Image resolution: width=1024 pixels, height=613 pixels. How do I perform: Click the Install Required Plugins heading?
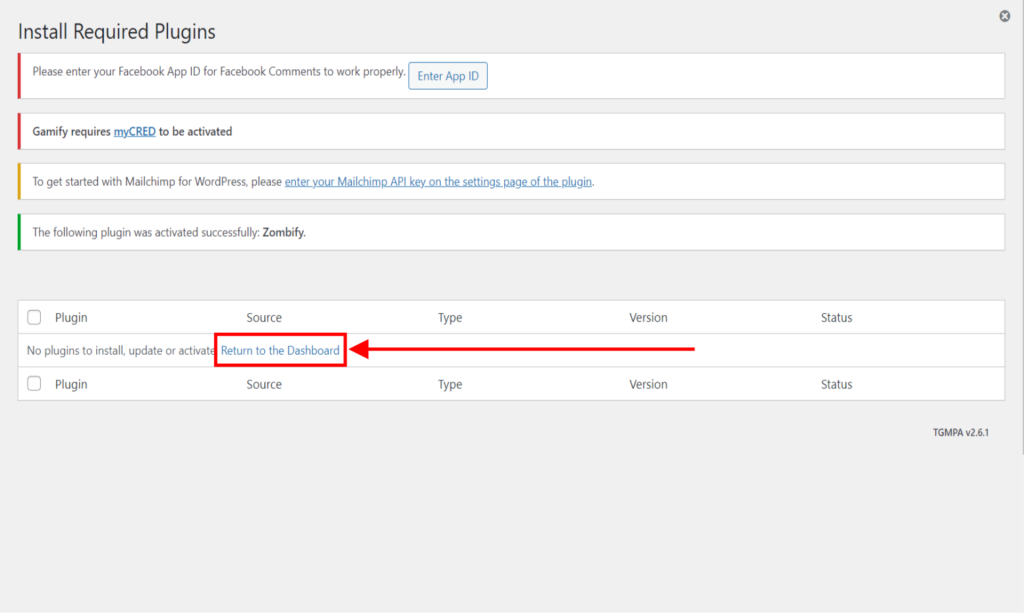click(x=117, y=32)
